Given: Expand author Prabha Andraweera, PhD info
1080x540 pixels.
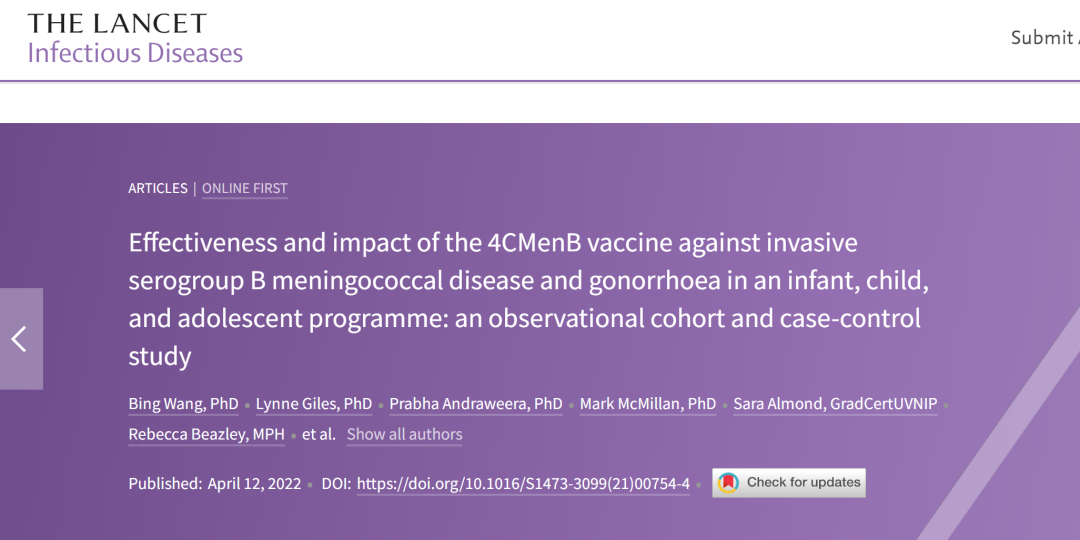Looking at the screenshot, I should coord(476,404).
